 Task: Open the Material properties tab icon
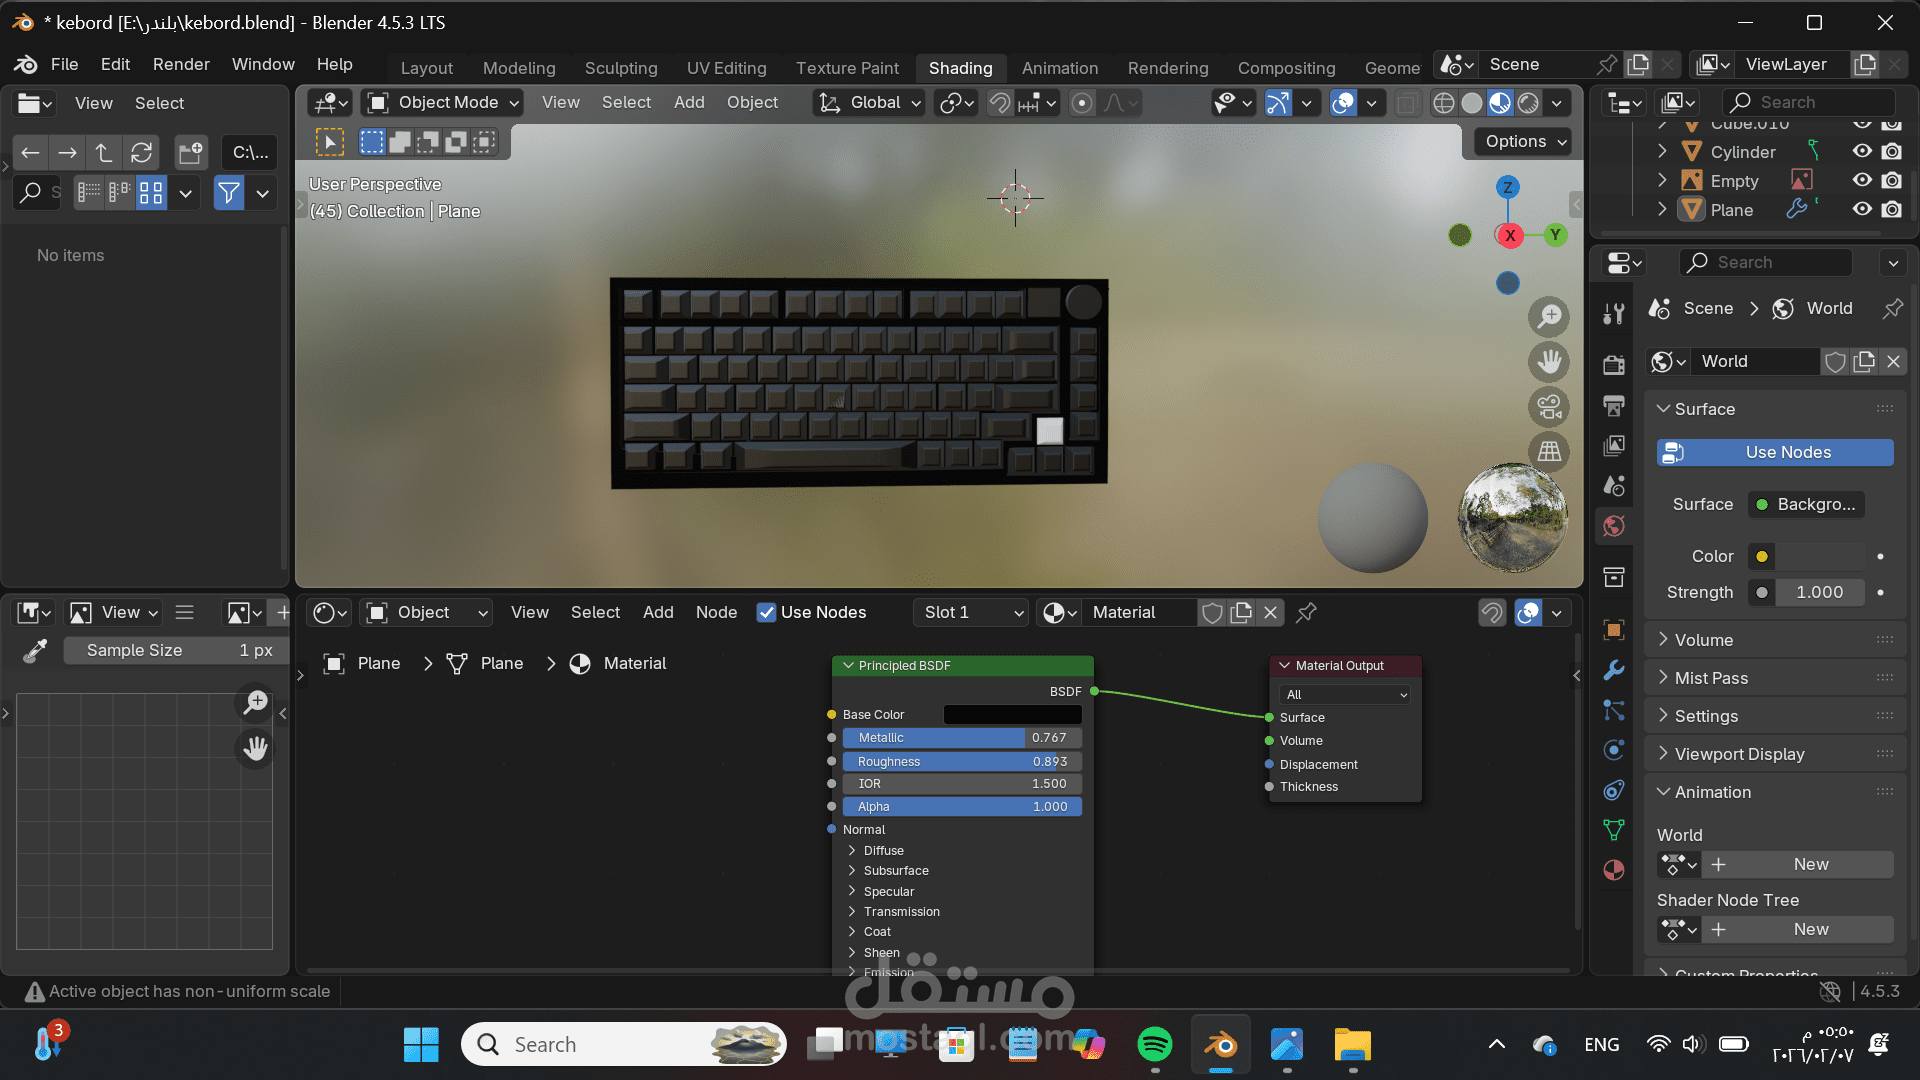coord(1613,870)
